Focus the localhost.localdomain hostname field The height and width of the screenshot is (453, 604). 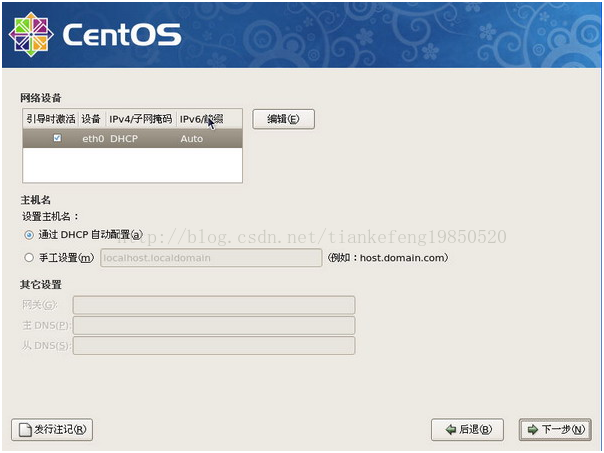click(211, 258)
